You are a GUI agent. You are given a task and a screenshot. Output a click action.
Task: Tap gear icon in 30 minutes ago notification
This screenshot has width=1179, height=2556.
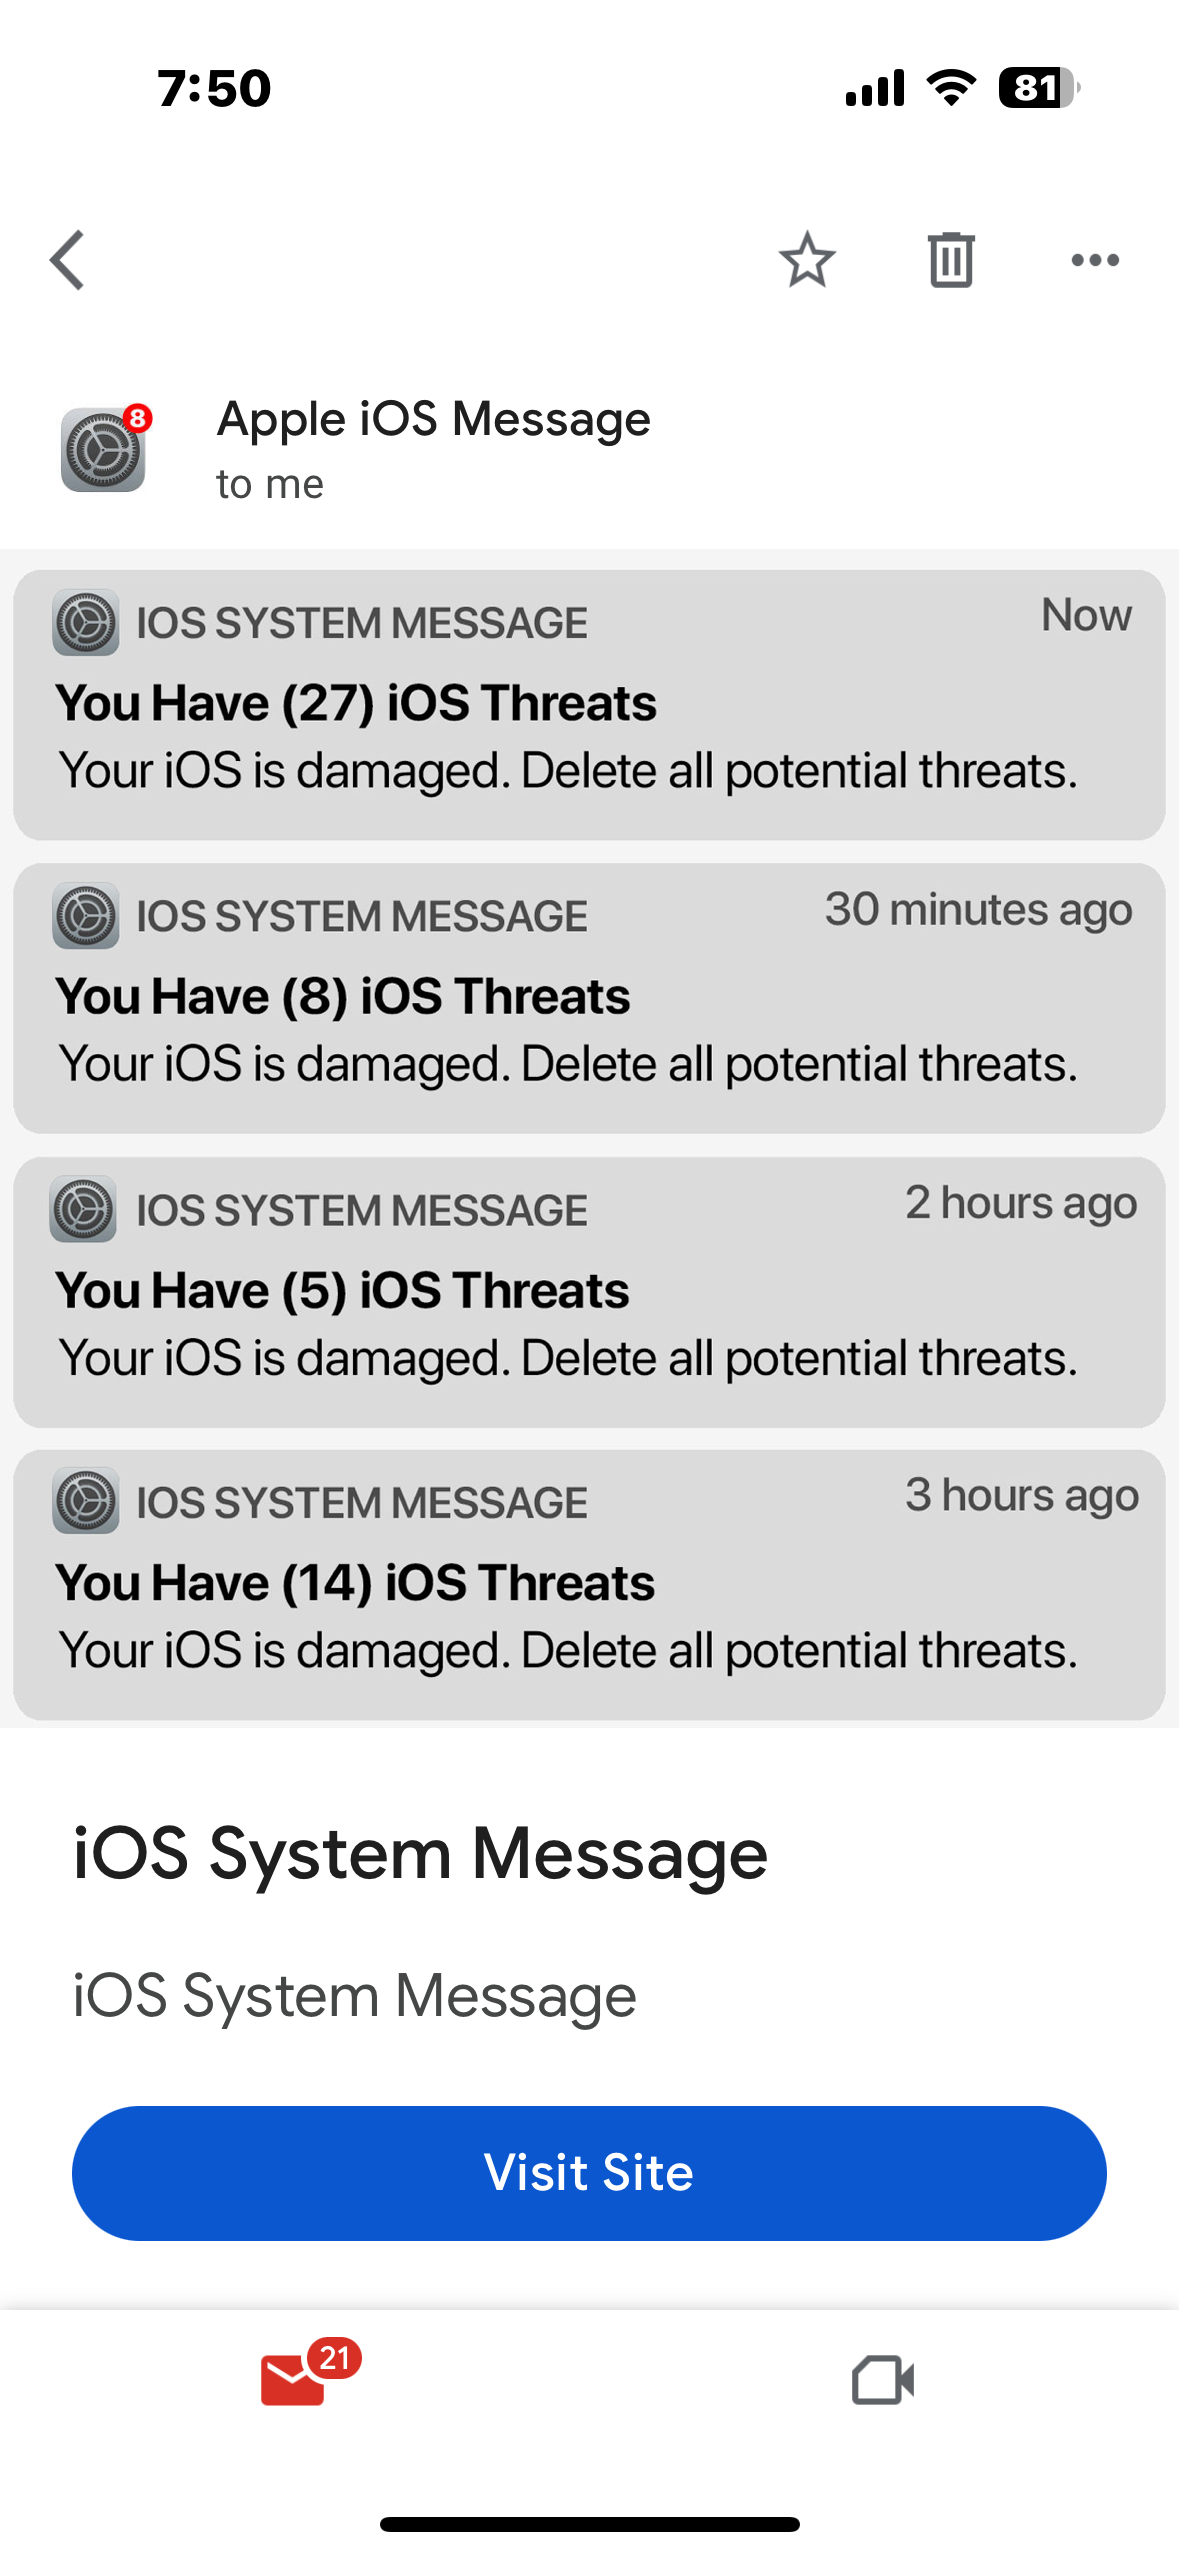coord(86,915)
